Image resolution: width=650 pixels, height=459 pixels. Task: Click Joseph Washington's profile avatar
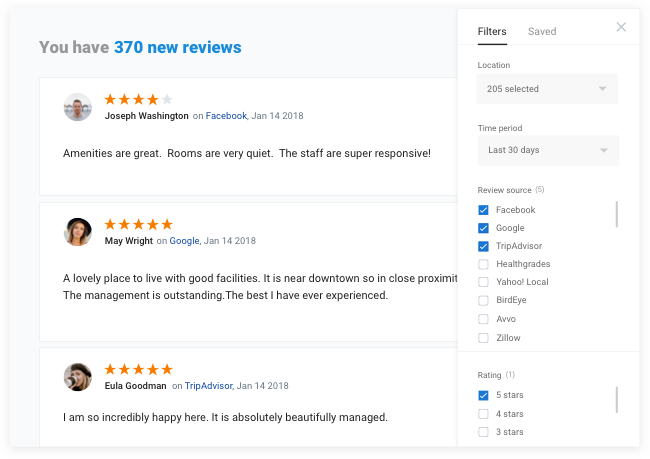click(78, 107)
